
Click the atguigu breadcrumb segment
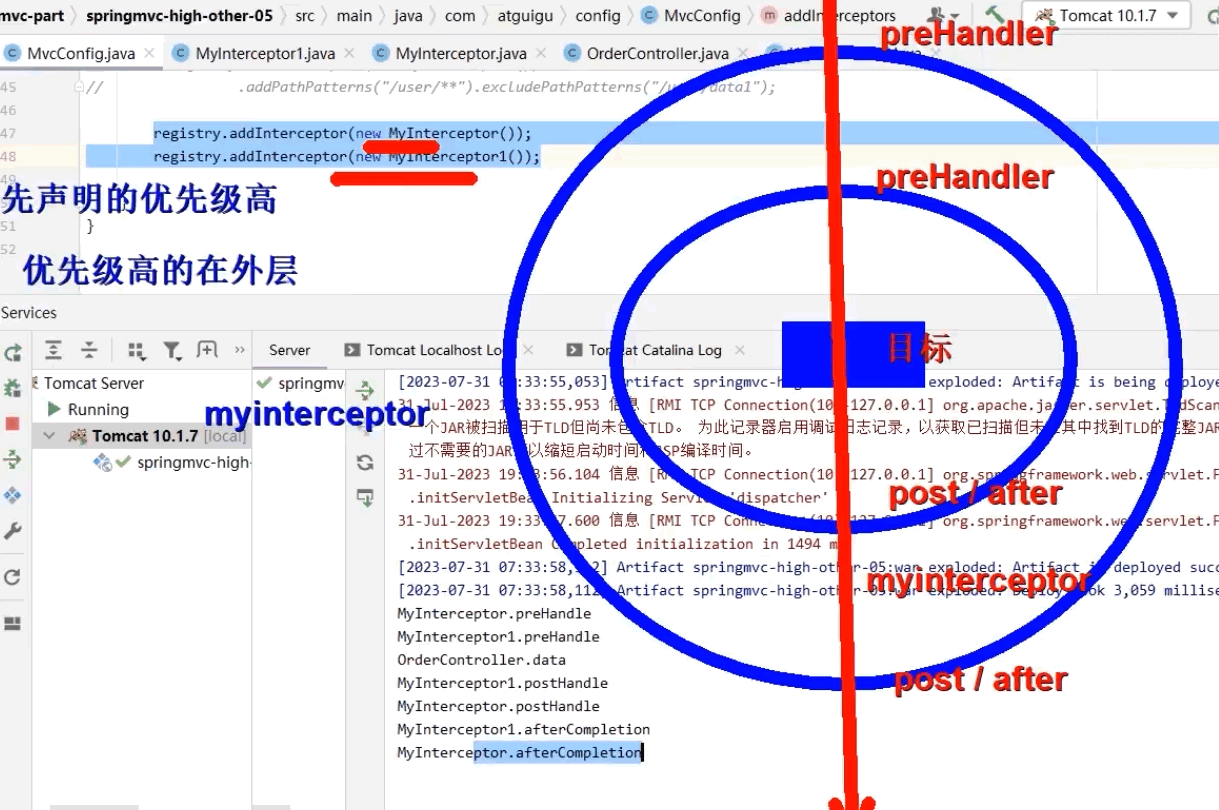tap(526, 15)
